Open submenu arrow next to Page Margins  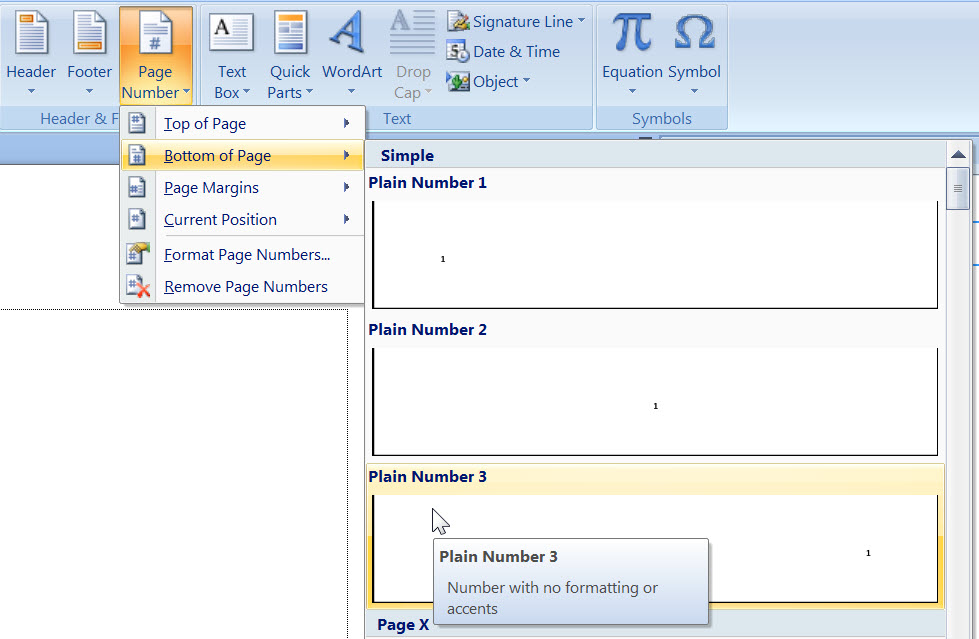(347, 187)
